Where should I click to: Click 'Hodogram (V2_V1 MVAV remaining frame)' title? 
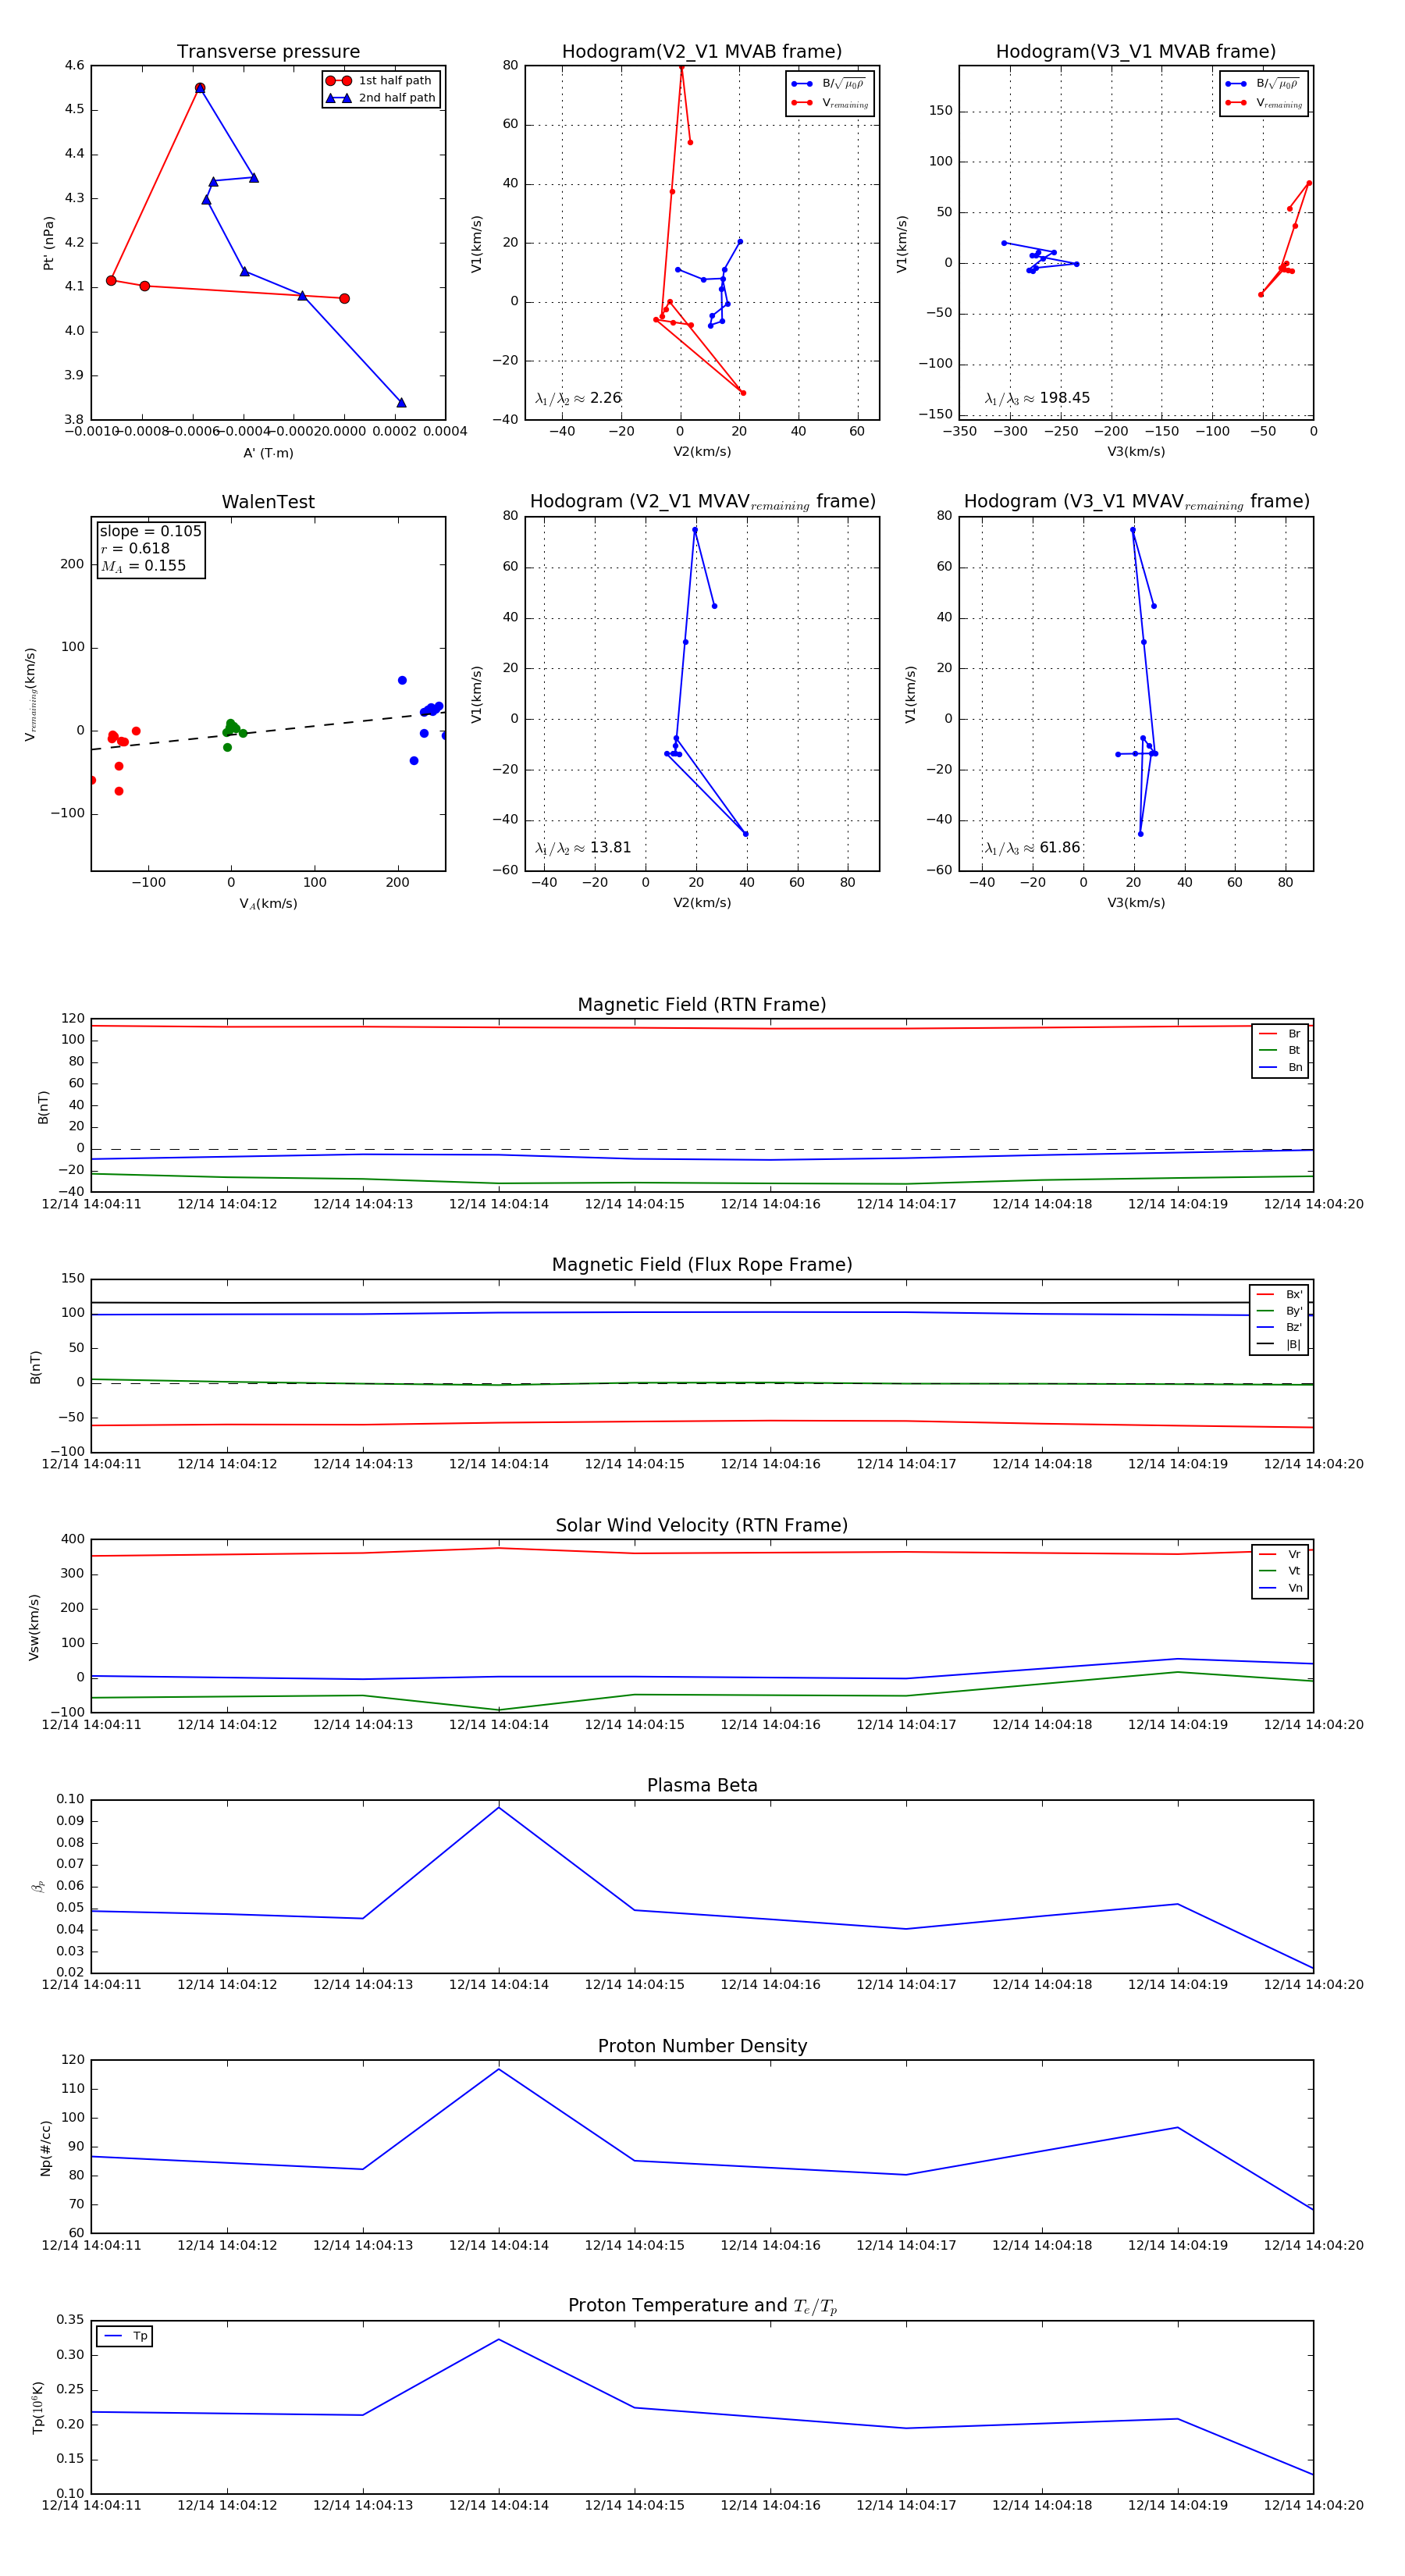(x=702, y=502)
